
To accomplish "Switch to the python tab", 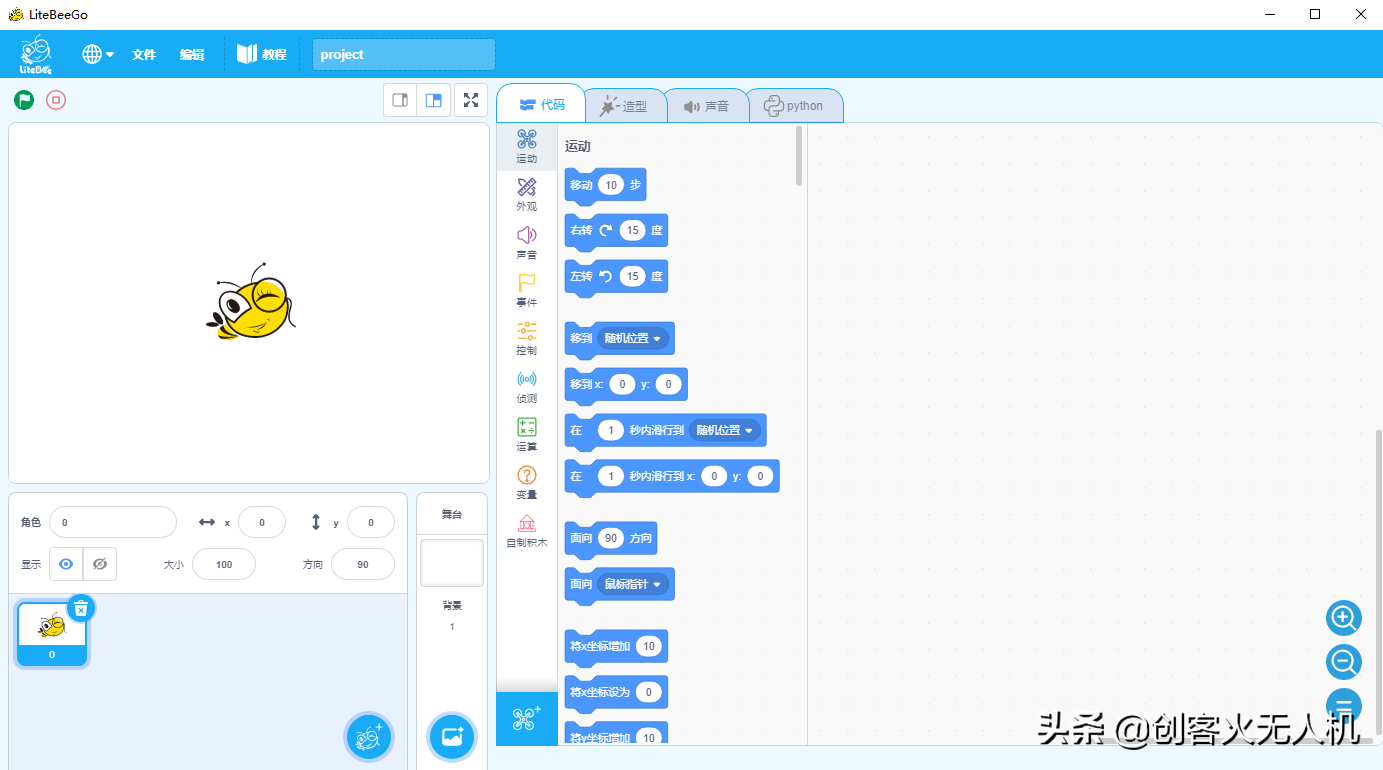I will pos(794,106).
